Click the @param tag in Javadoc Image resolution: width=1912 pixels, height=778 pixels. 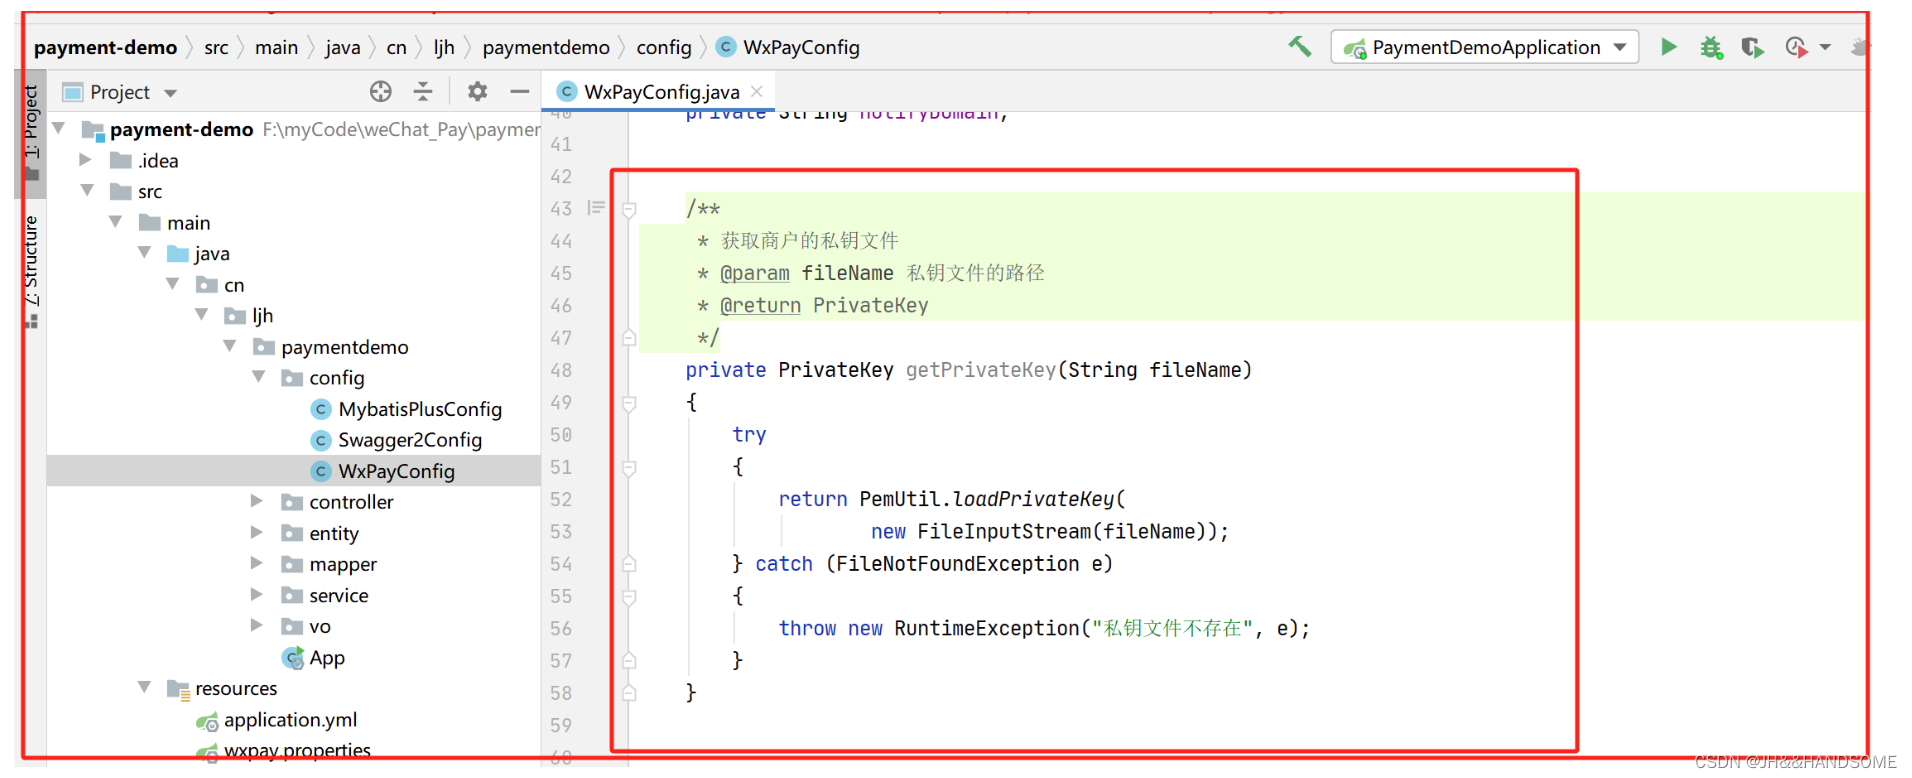755,273
